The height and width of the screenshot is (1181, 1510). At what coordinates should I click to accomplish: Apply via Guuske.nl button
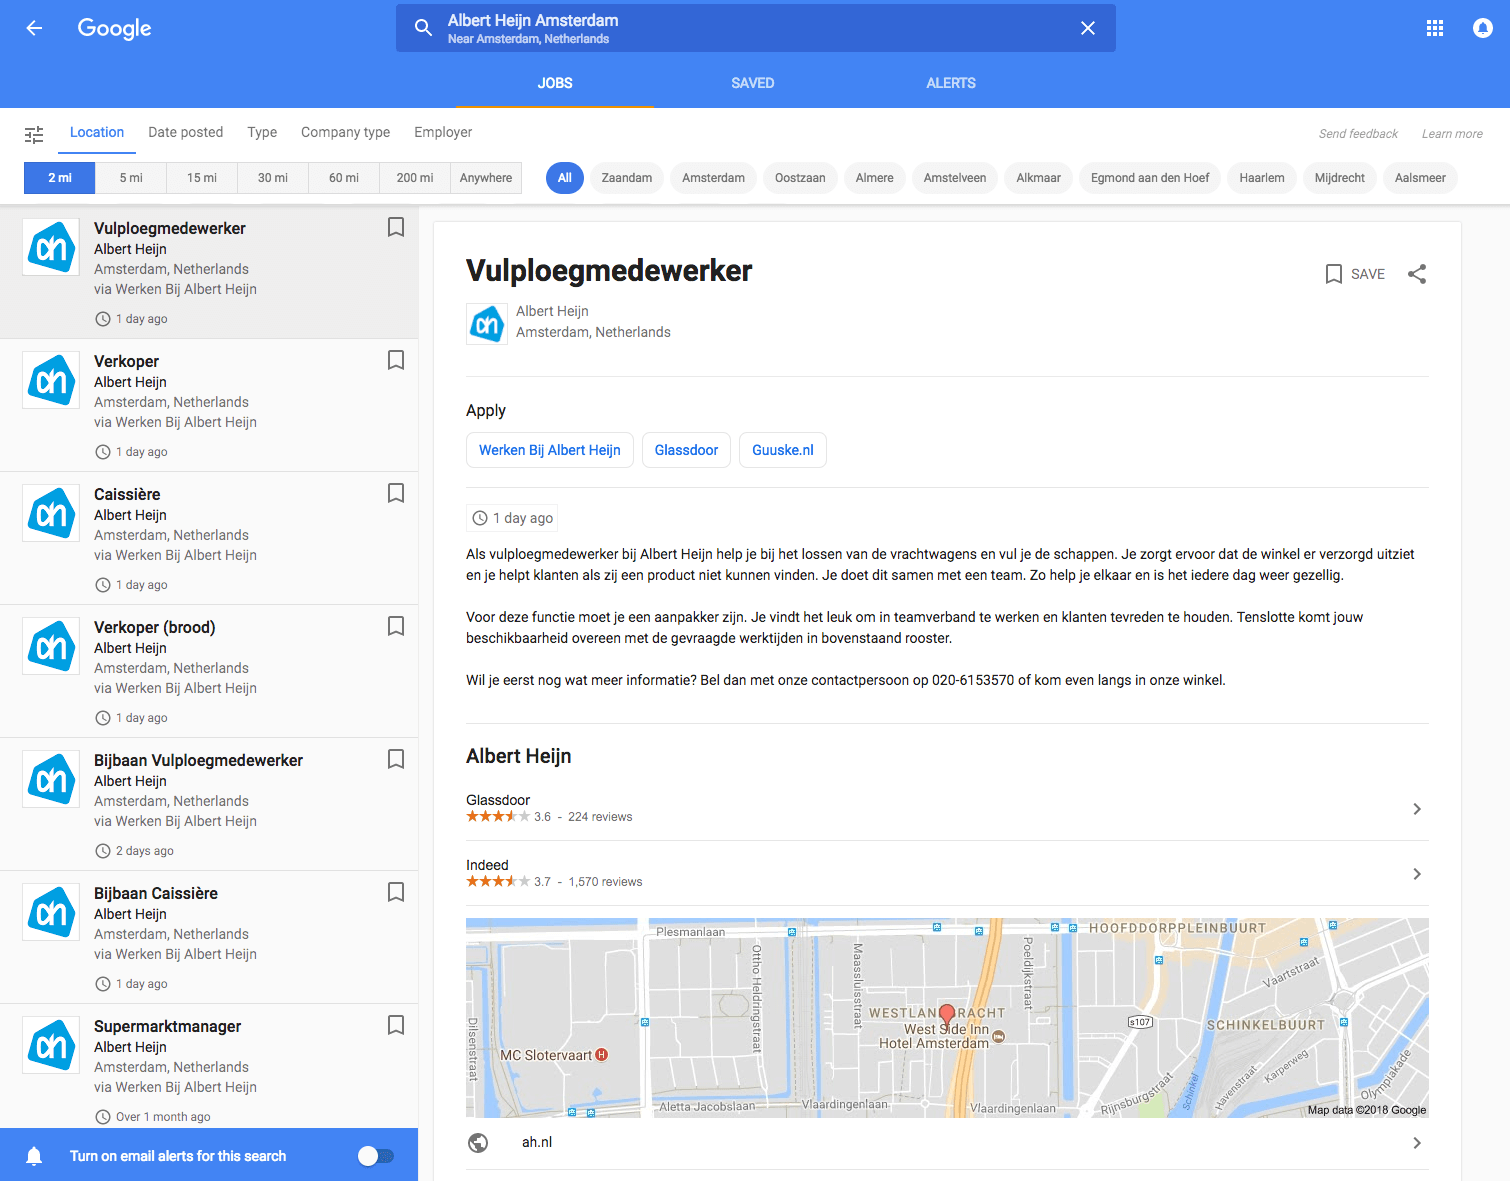tap(783, 450)
